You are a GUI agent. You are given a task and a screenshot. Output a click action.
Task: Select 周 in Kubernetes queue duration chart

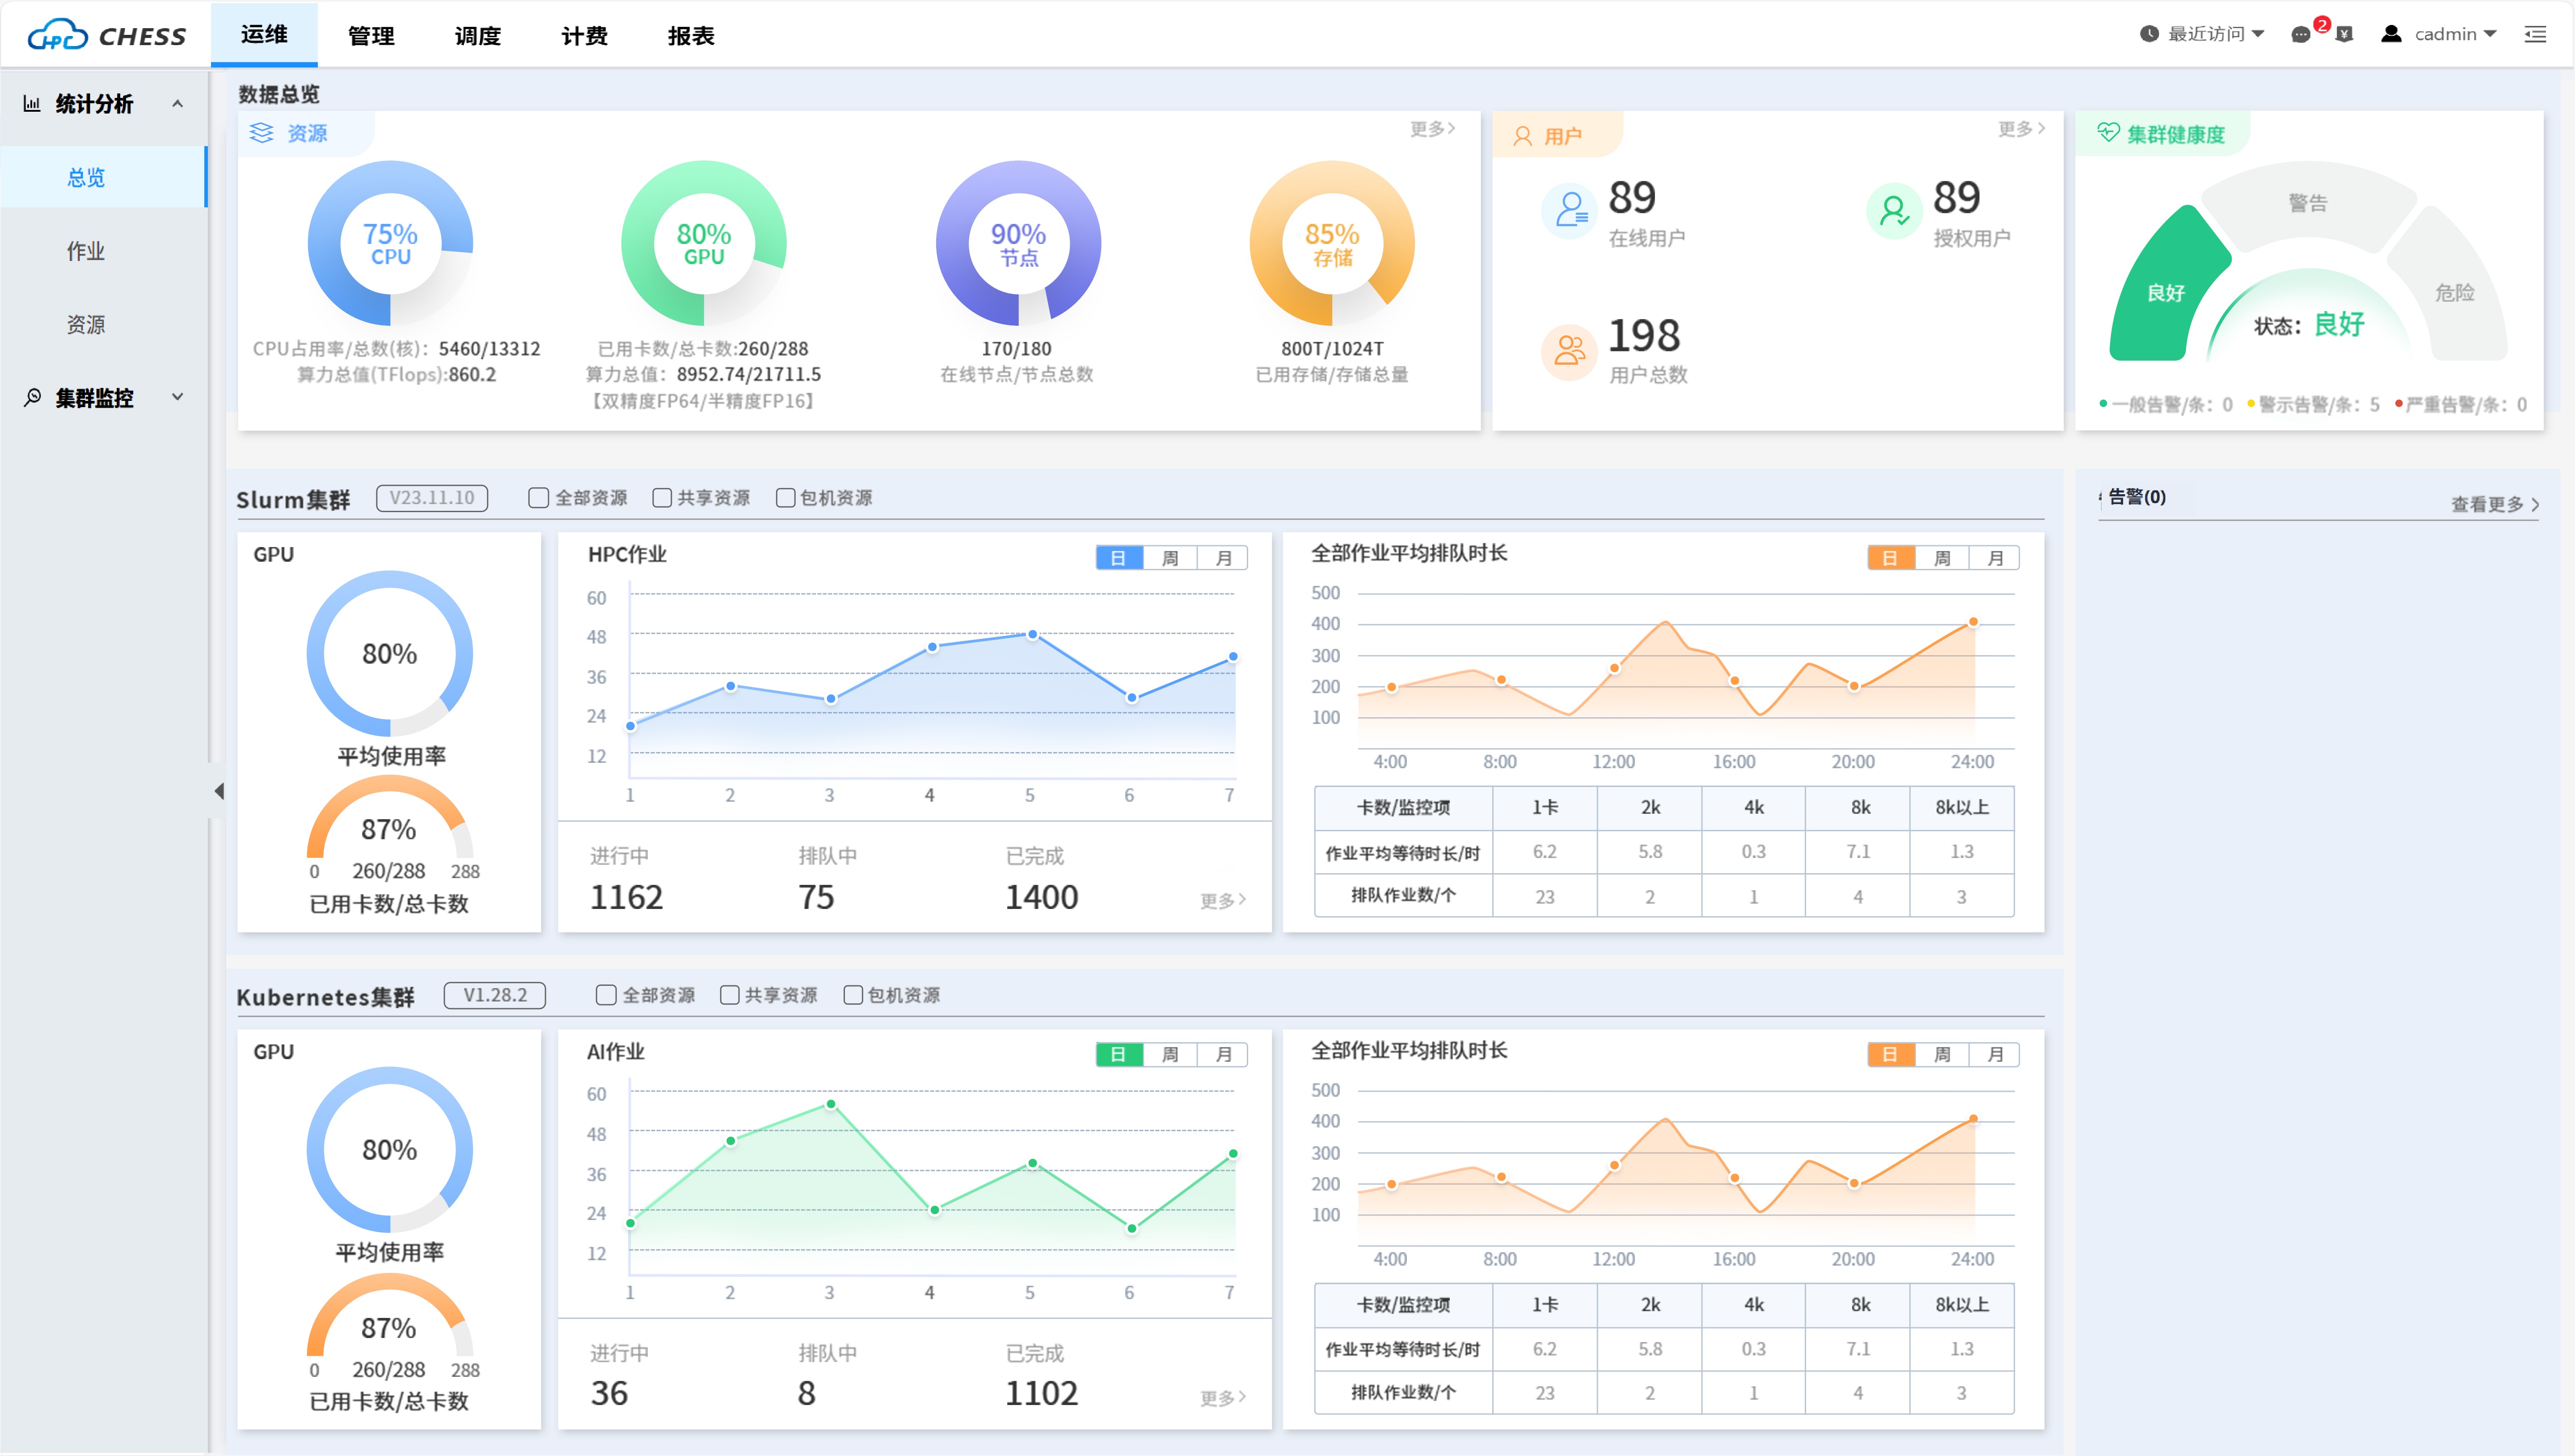(x=1942, y=1055)
